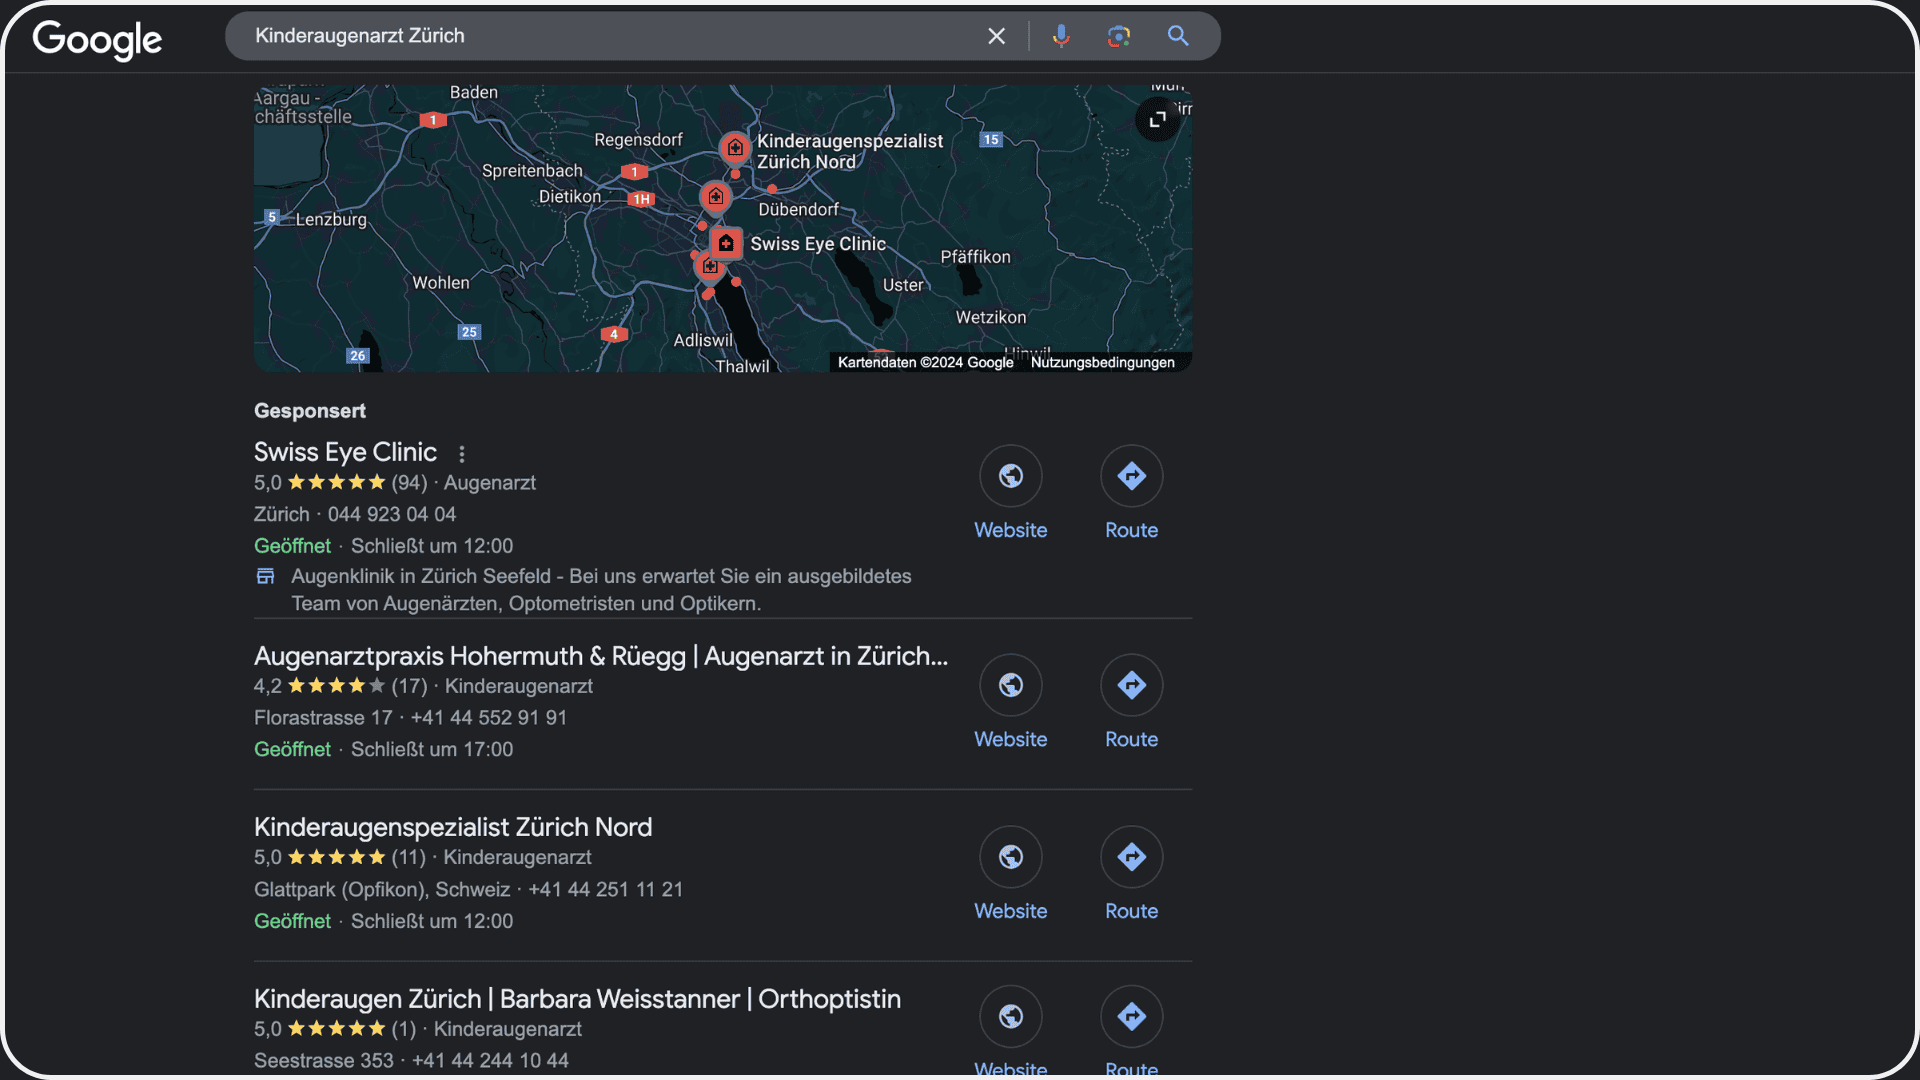Open Swiss Eye Clinic listing title
Screen dimensions: 1920x1080
[345, 452]
